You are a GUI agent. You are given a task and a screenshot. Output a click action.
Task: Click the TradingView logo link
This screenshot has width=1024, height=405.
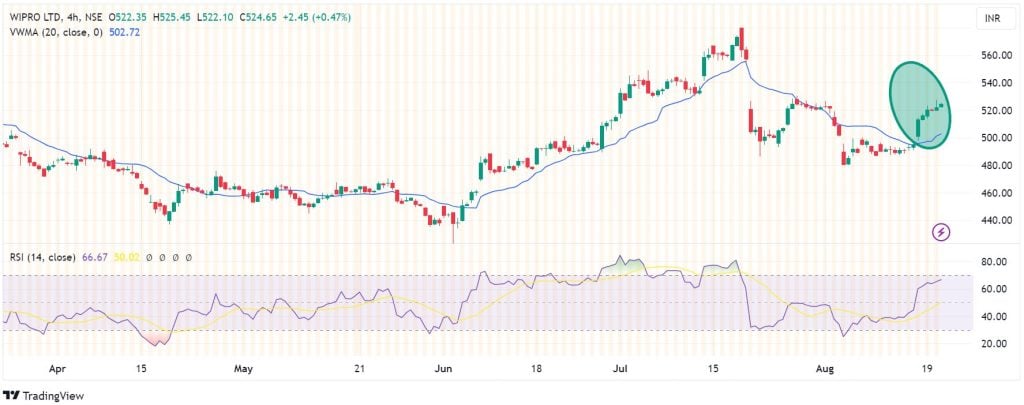point(44,396)
